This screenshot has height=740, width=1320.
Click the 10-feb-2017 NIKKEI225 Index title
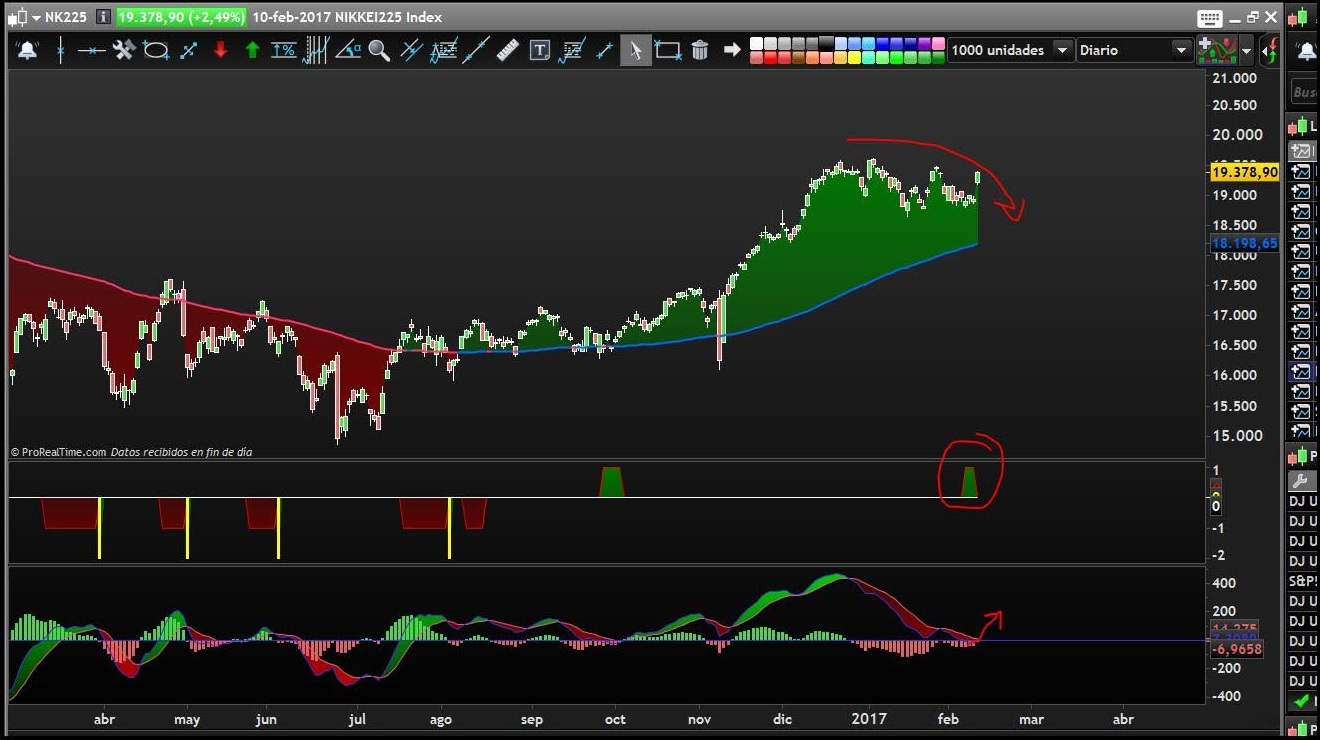[x=347, y=17]
